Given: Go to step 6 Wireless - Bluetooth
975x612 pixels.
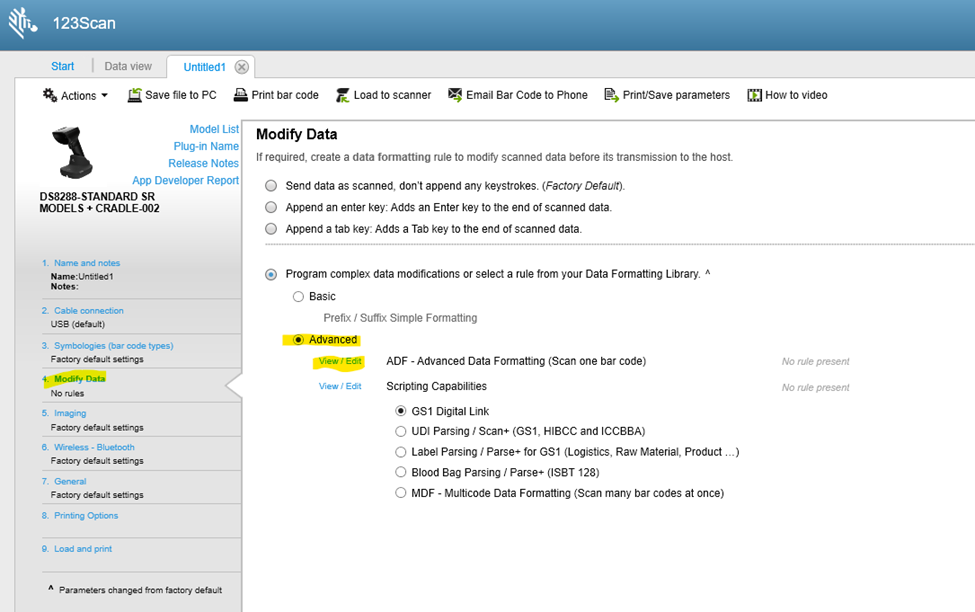Looking at the screenshot, I should tap(94, 447).
